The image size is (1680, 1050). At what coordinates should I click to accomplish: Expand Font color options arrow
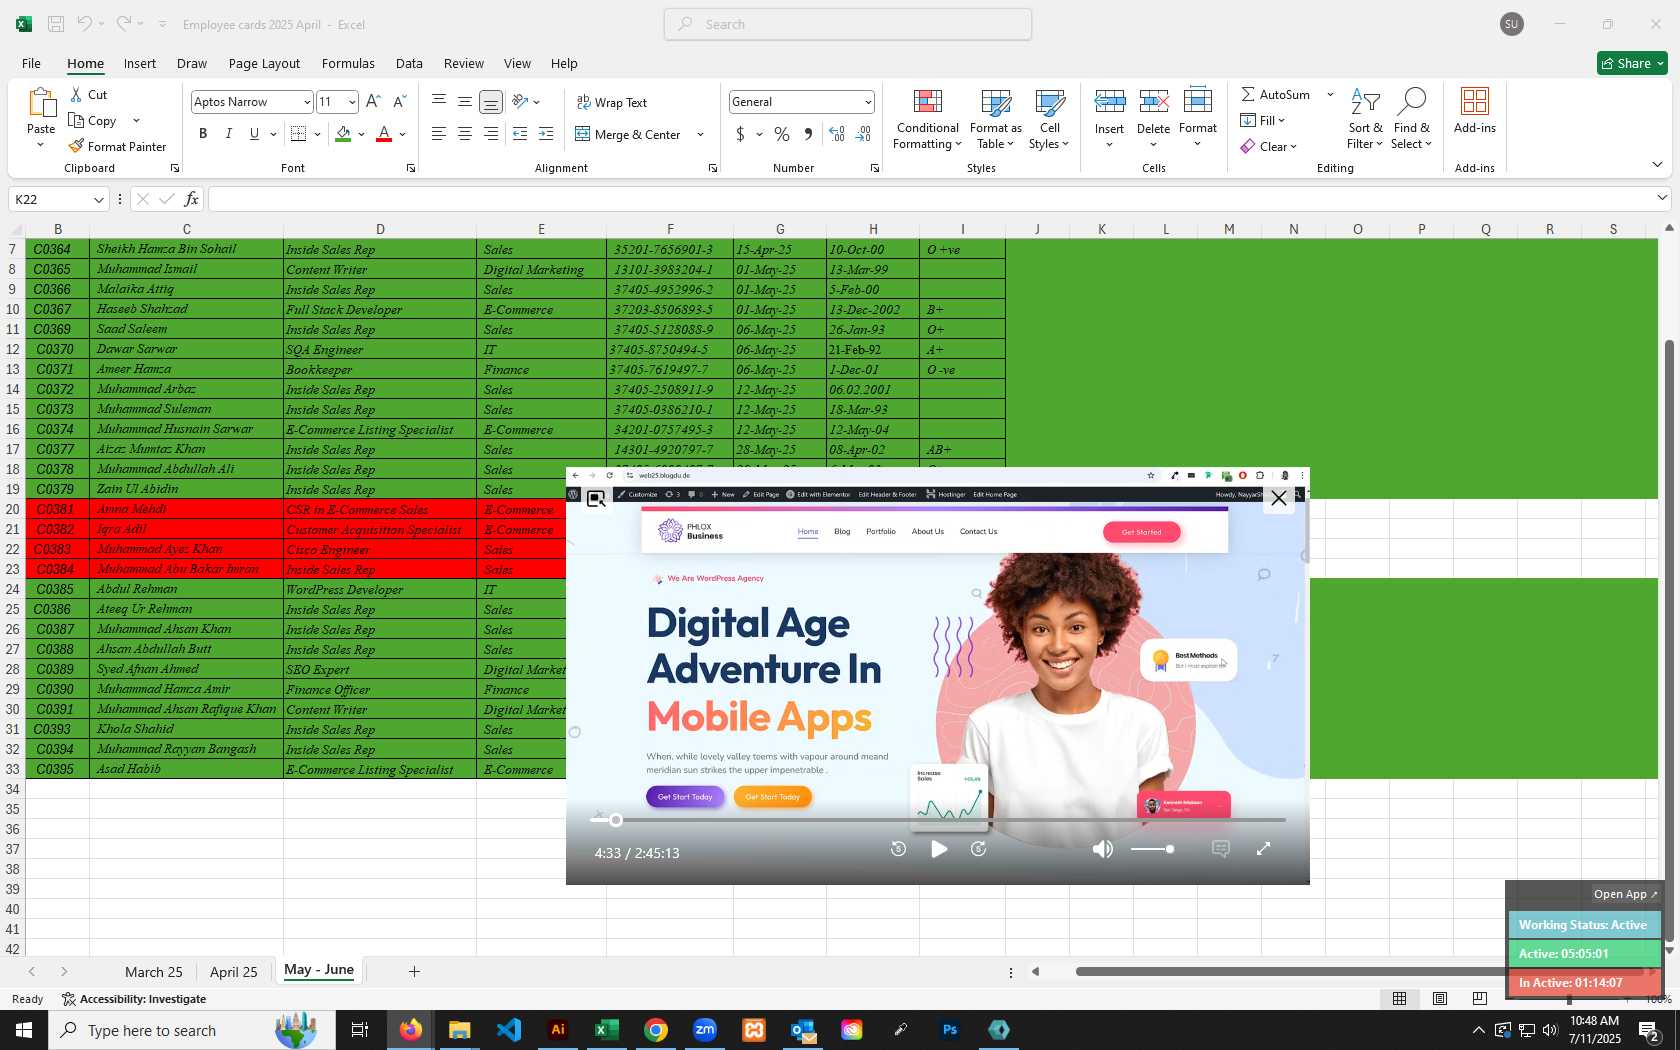pos(402,134)
